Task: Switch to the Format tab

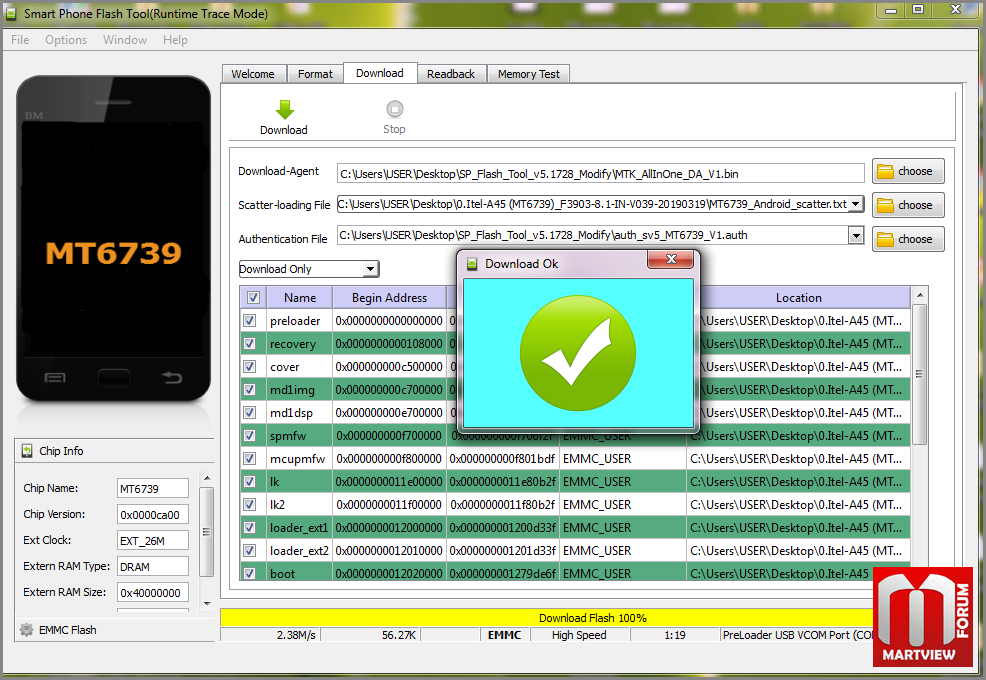Action: [x=315, y=74]
